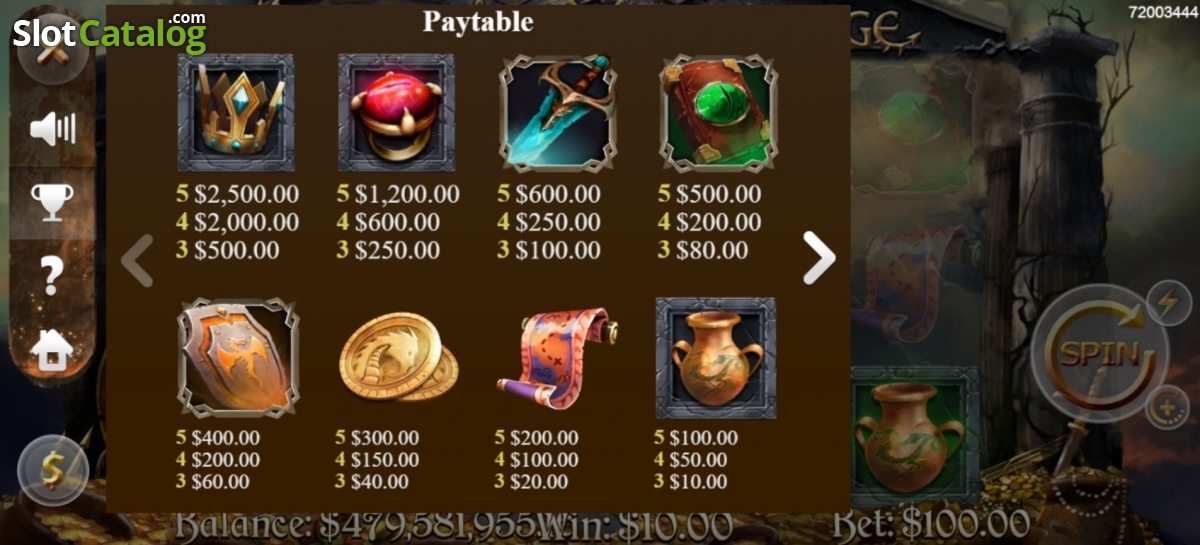Click the SlotCatalog.com logo

pos(109,33)
